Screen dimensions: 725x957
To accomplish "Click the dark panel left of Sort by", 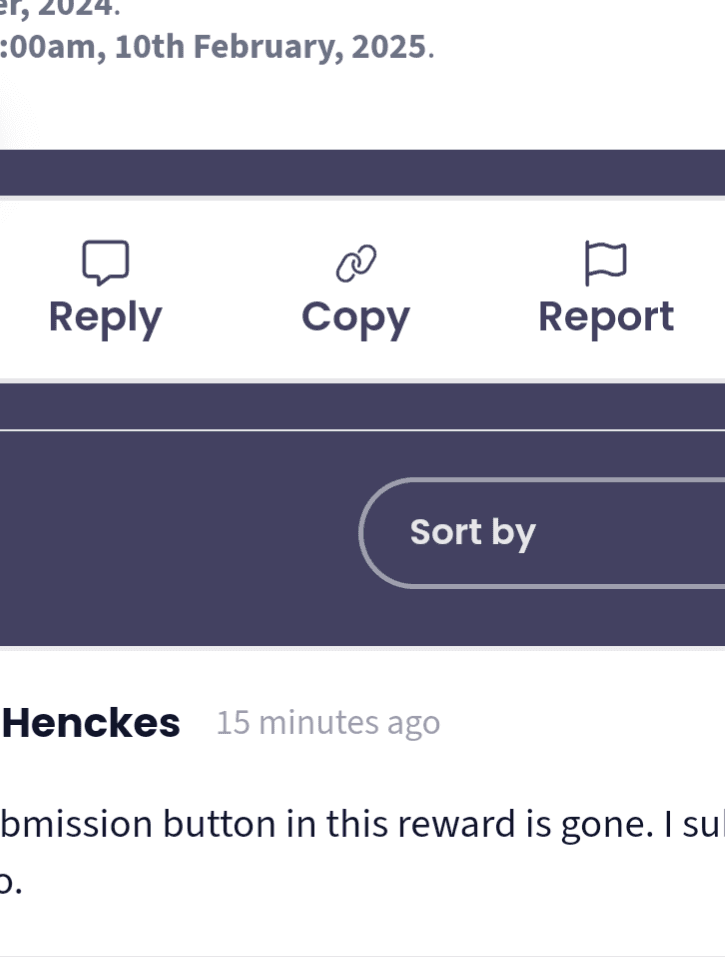I will (x=180, y=533).
